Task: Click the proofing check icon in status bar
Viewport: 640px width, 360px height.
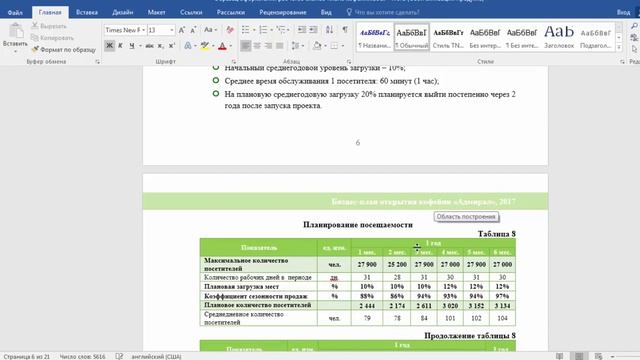Action: pyautogui.click(x=119, y=356)
